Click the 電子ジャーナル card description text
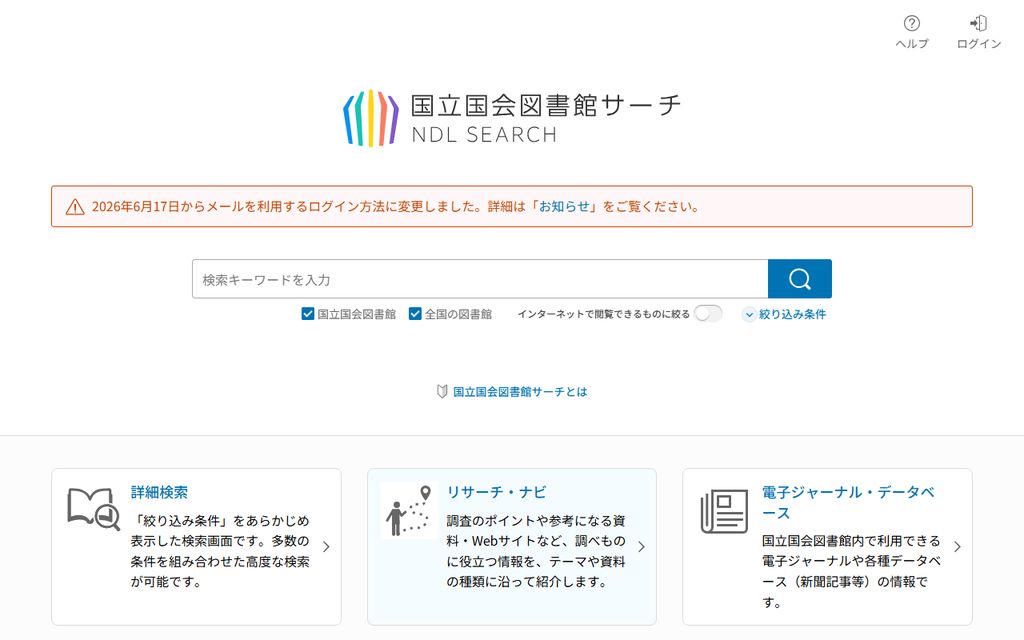1024x640 pixels. point(851,571)
